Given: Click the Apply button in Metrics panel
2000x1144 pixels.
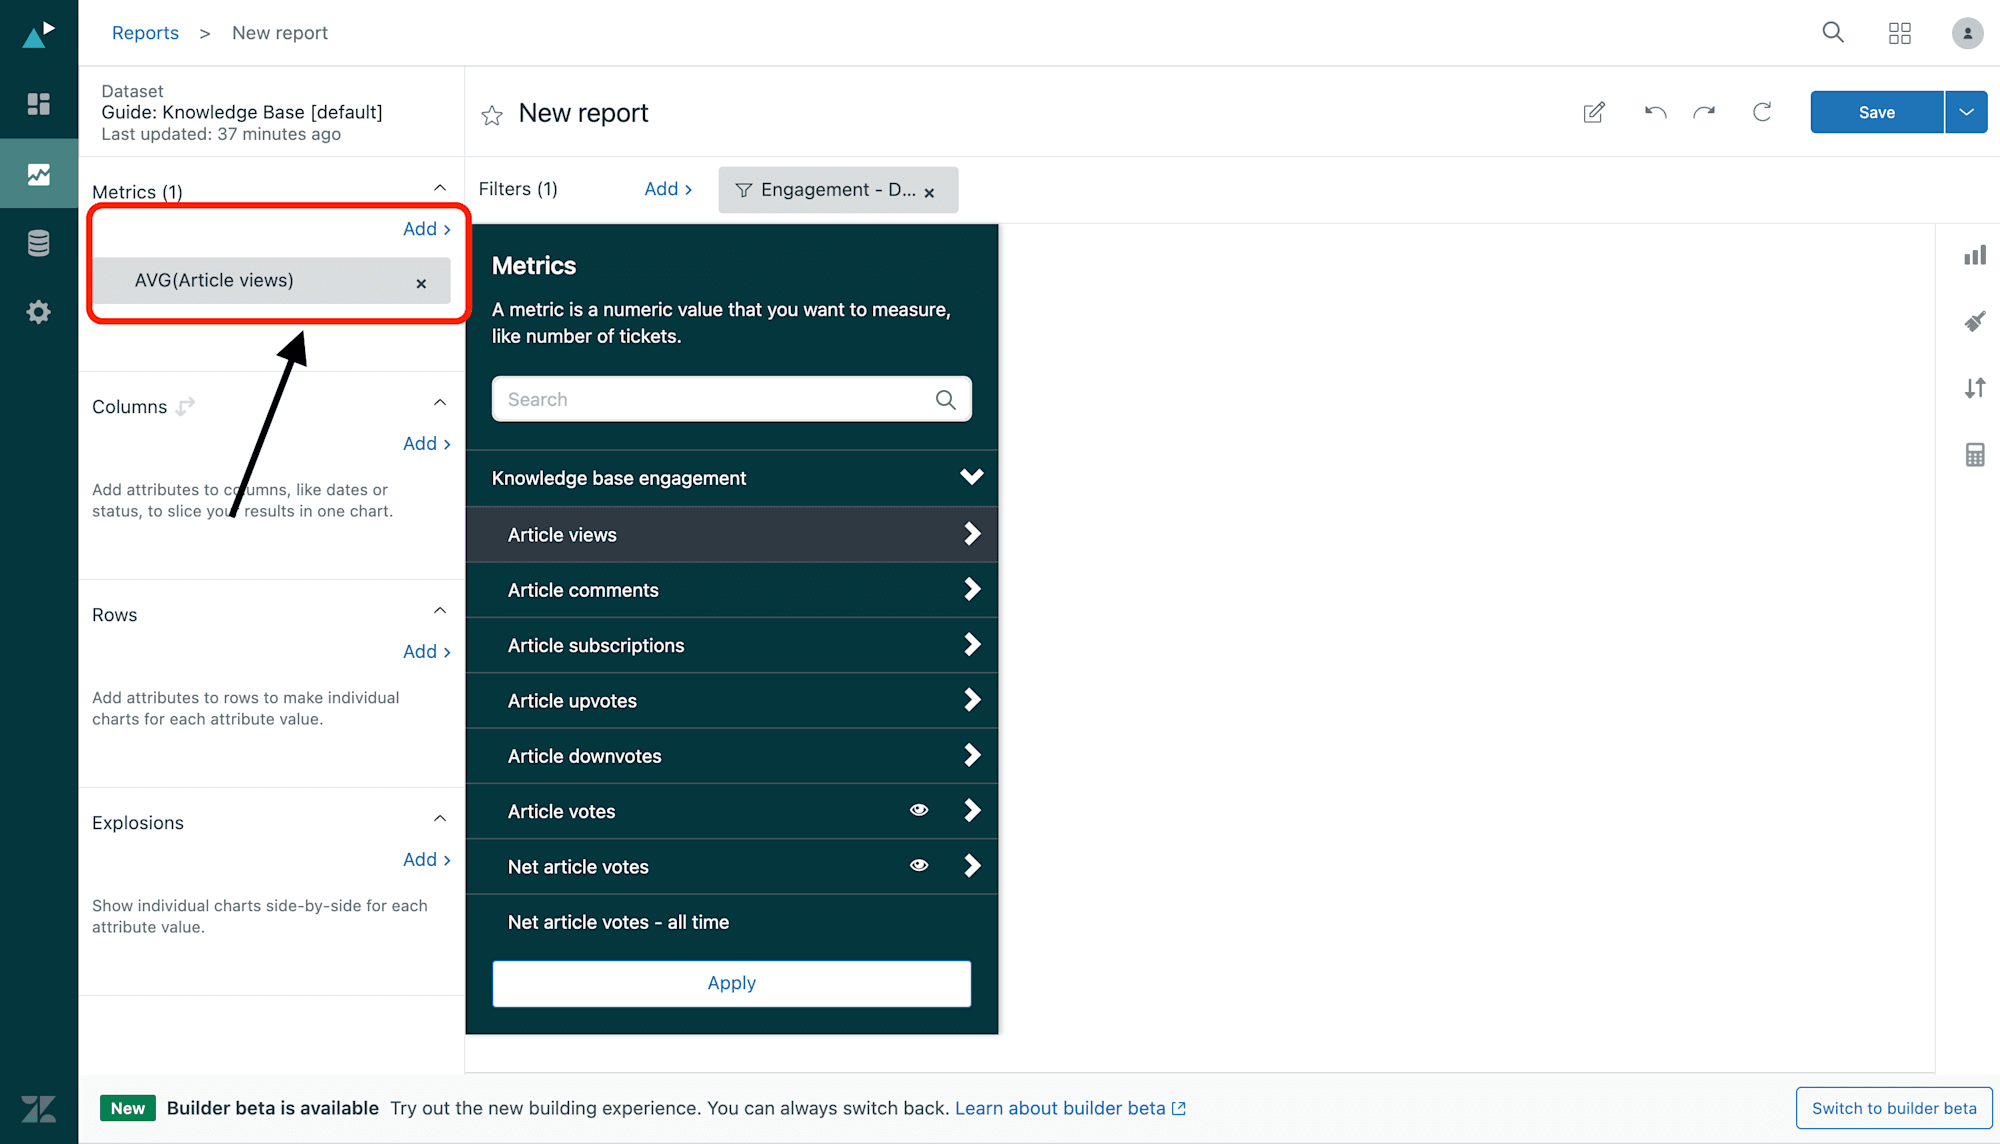Looking at the screenshot, I should click(x=731, y=982).
